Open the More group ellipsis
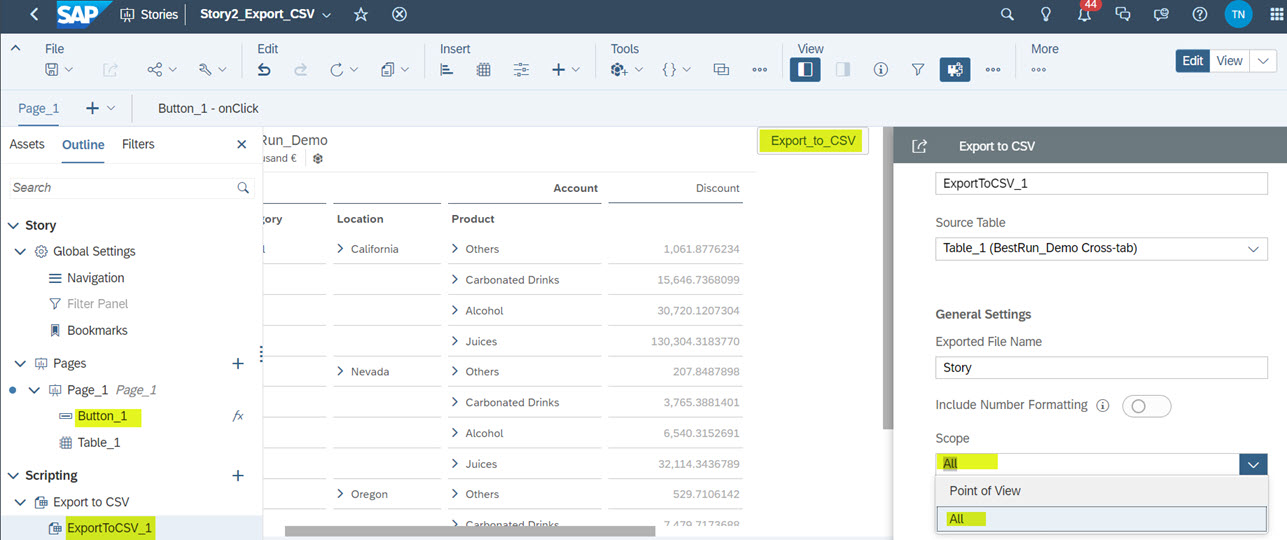The image size is (1287, 540). point(1039,69)
